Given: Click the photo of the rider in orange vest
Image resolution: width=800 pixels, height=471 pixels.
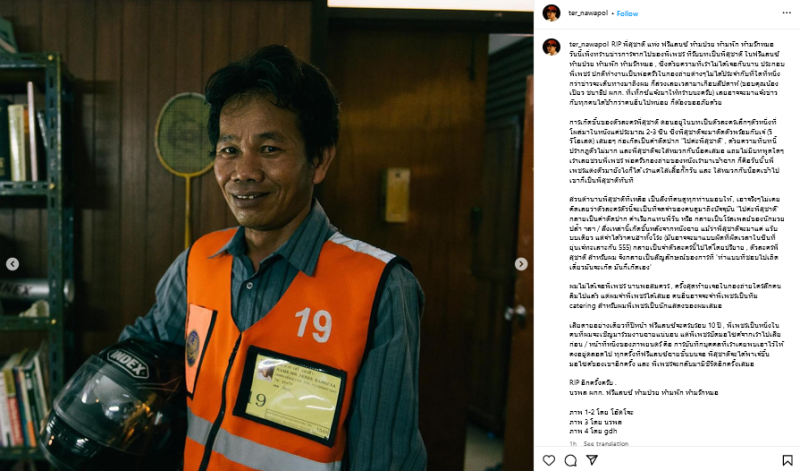Looking at the screenshot, I should click(x=267, y=235).
